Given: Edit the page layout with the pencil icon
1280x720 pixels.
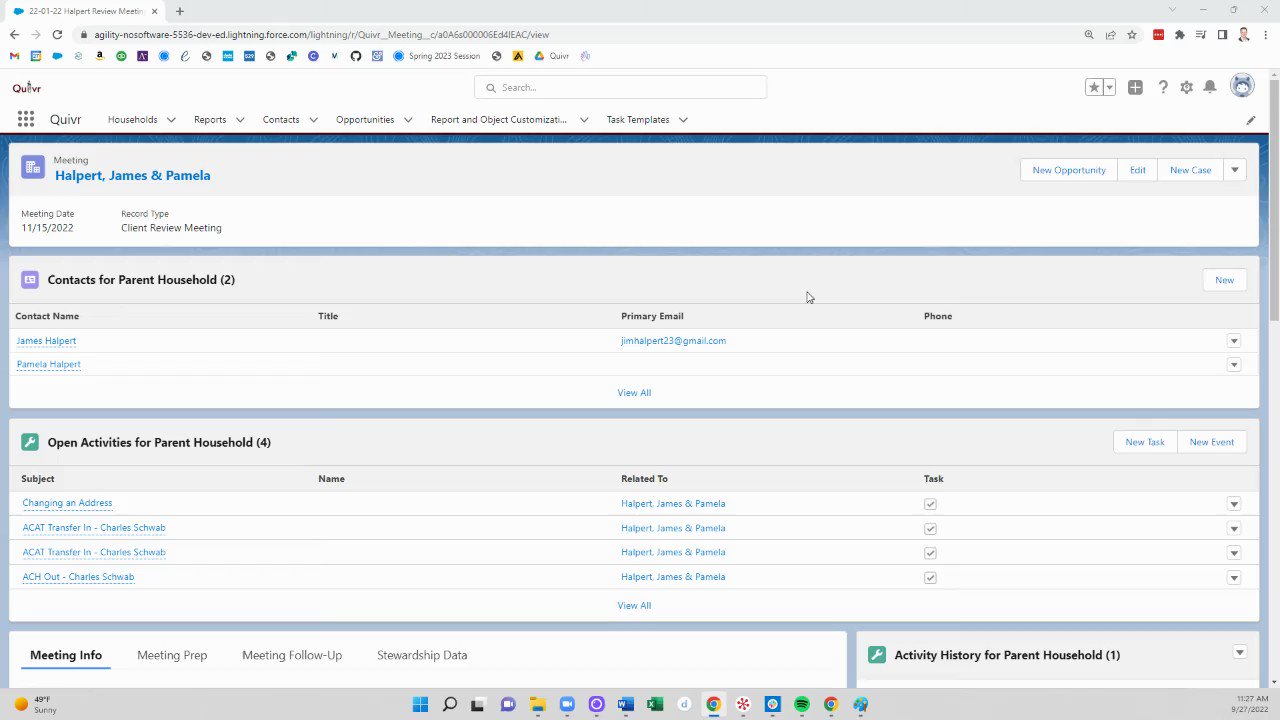Looking at the screenshot, I should 1250,119.
